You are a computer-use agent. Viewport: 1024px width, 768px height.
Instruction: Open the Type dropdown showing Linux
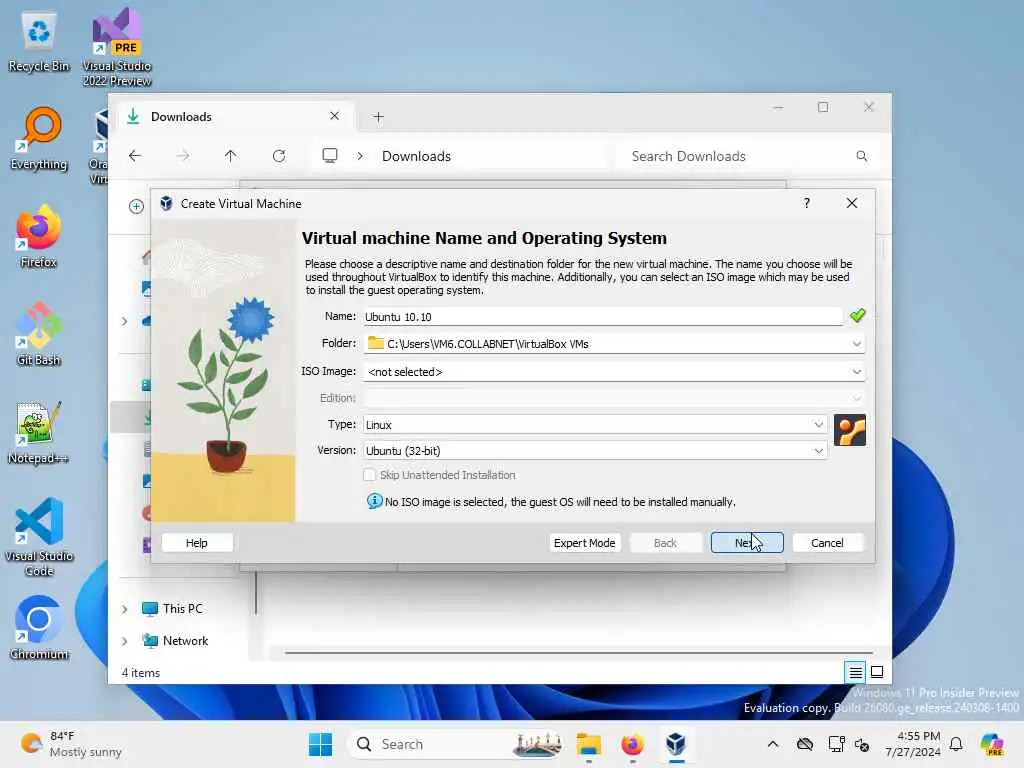pos(818,424)
